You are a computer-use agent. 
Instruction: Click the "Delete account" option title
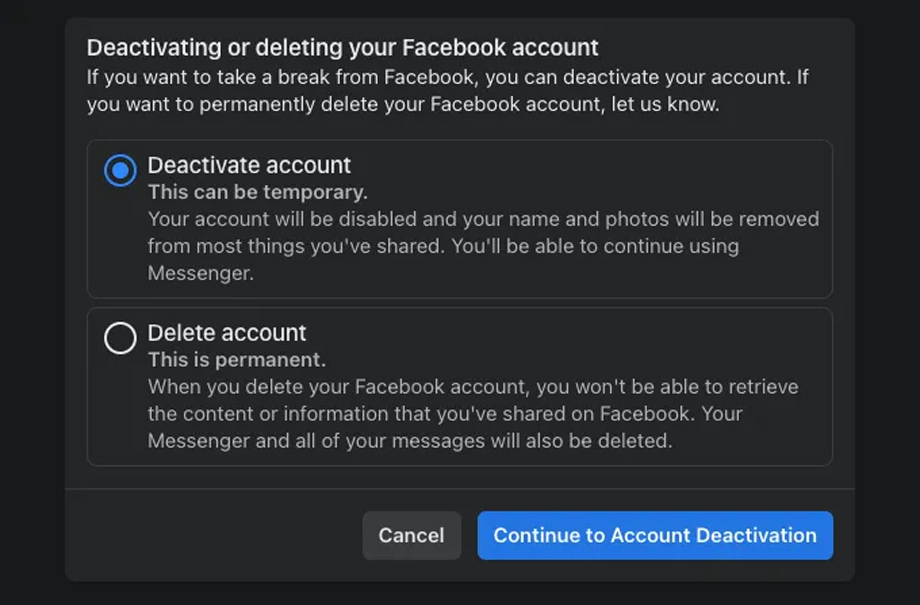227,333
